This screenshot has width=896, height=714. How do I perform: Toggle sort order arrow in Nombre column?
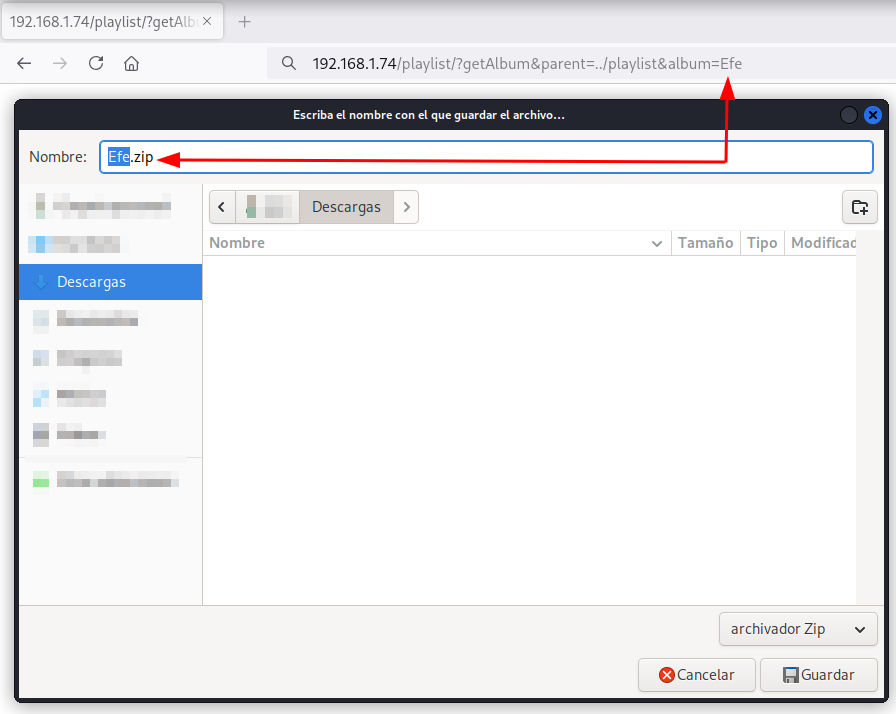click(657, 243)
